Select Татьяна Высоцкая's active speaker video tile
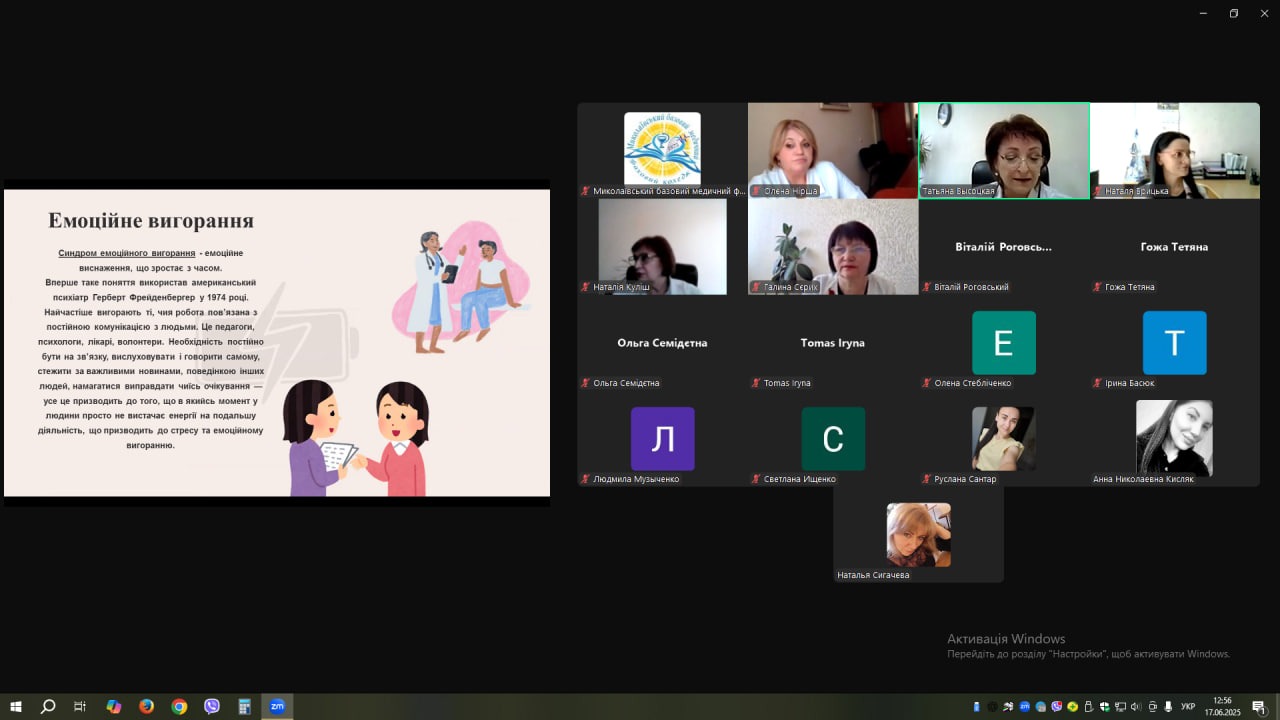Screen dimensions: 1280x720 pyautogui.click(x=1004, y=150)
